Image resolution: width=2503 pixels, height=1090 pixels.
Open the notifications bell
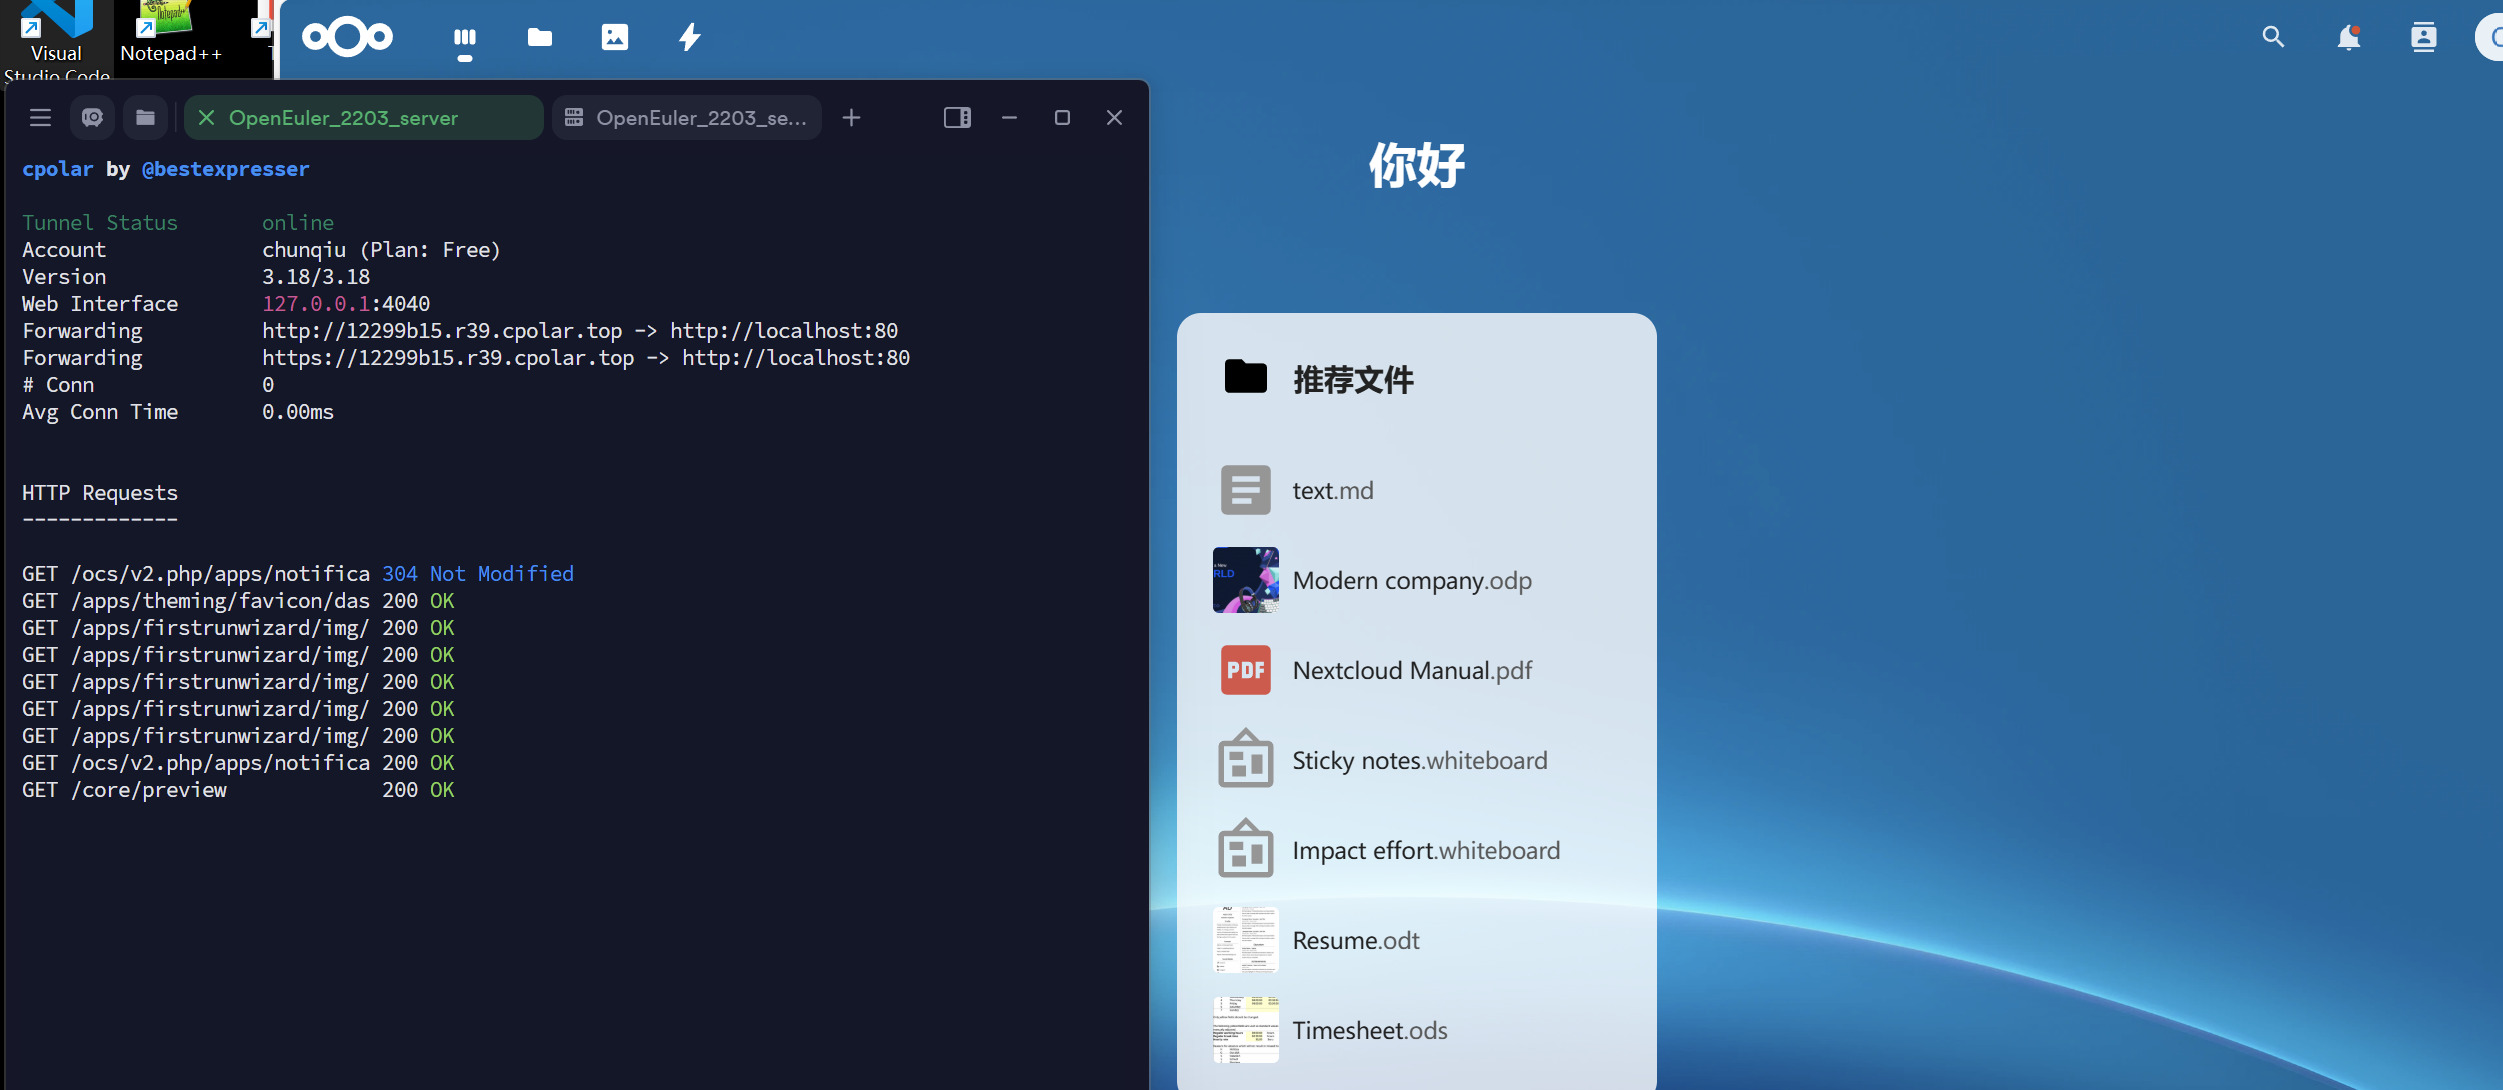[2349, 37]
